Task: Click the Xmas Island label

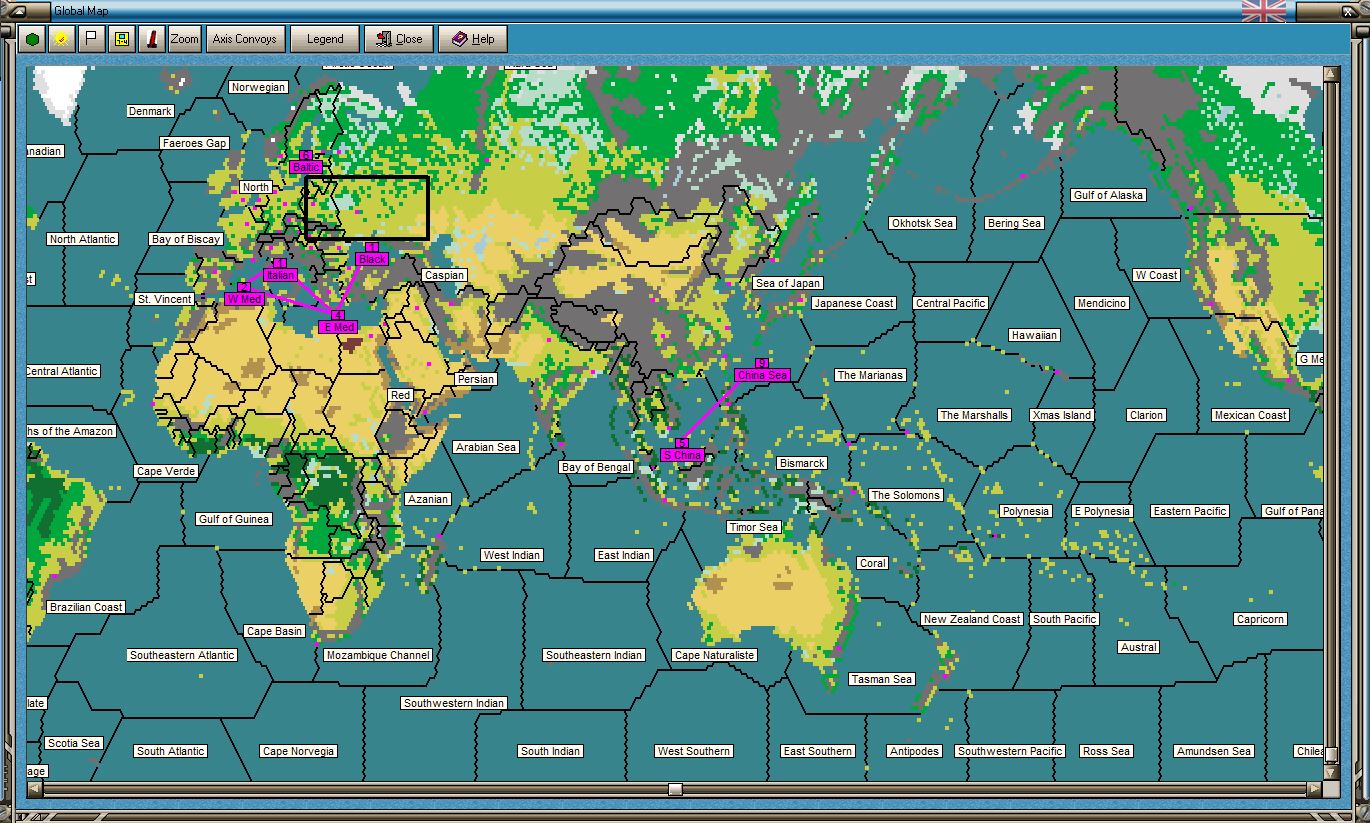Action: (1062, 415)
